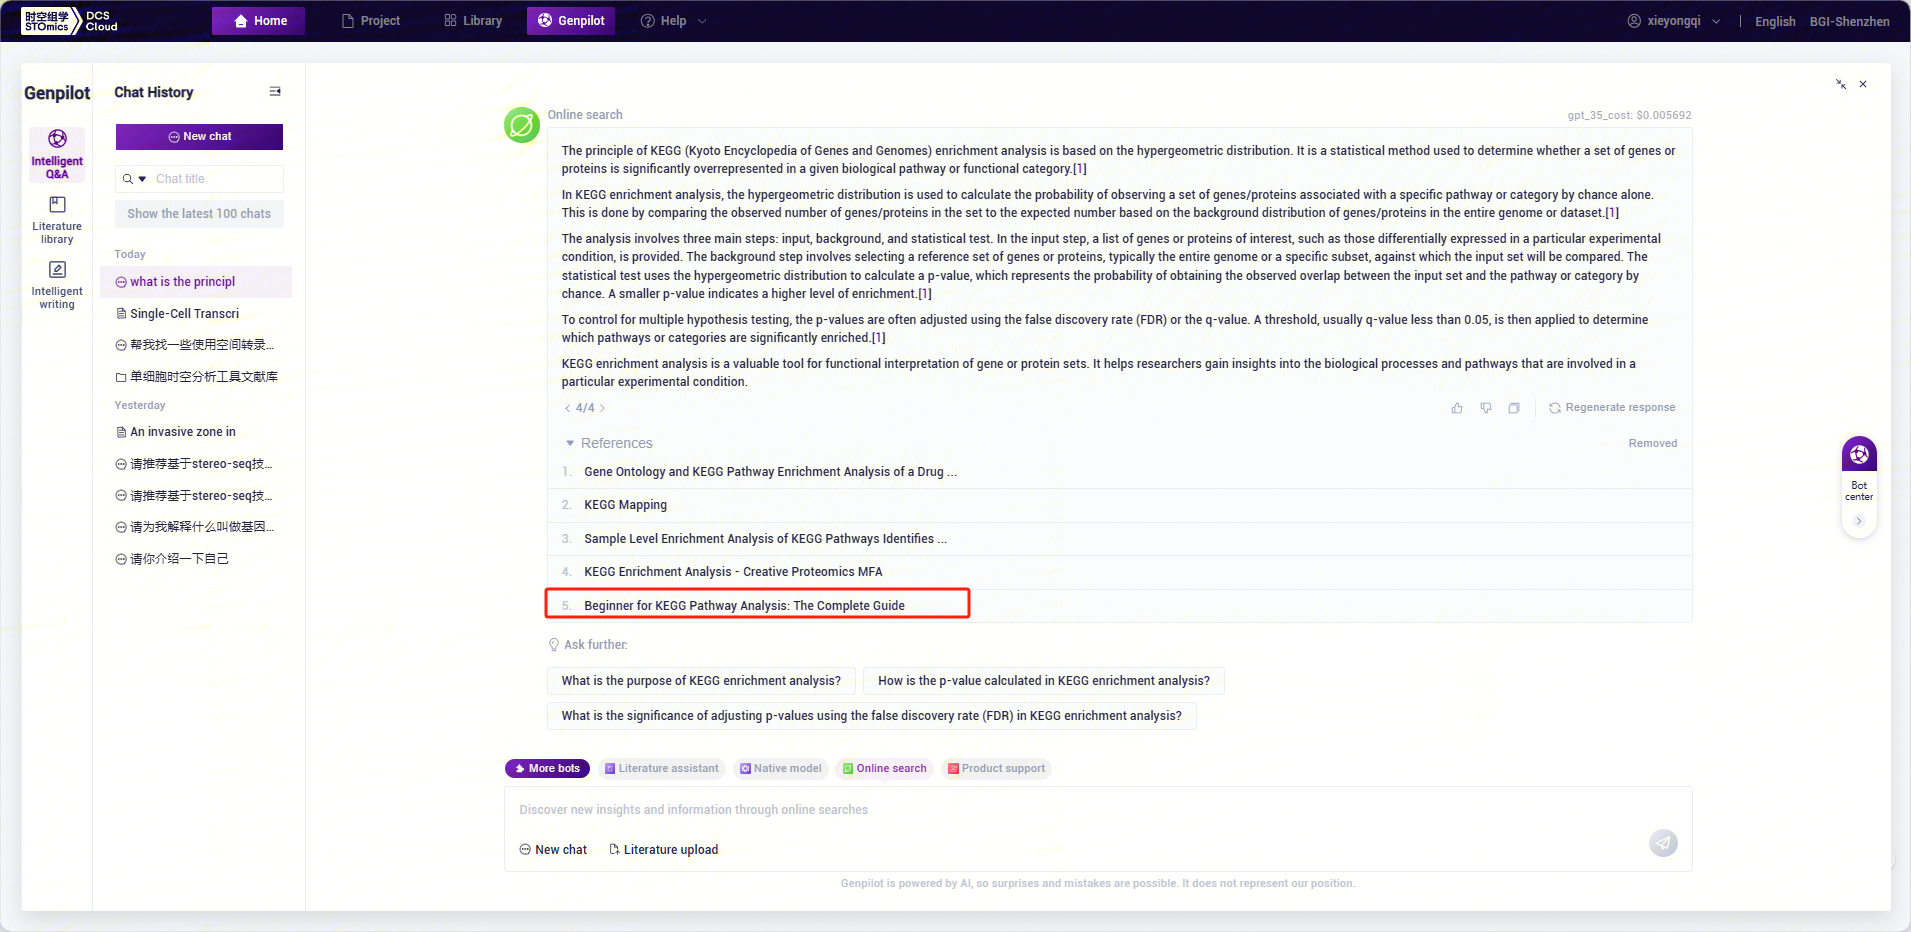
Task: Select the Online search bot
Action: pos(884,769)
